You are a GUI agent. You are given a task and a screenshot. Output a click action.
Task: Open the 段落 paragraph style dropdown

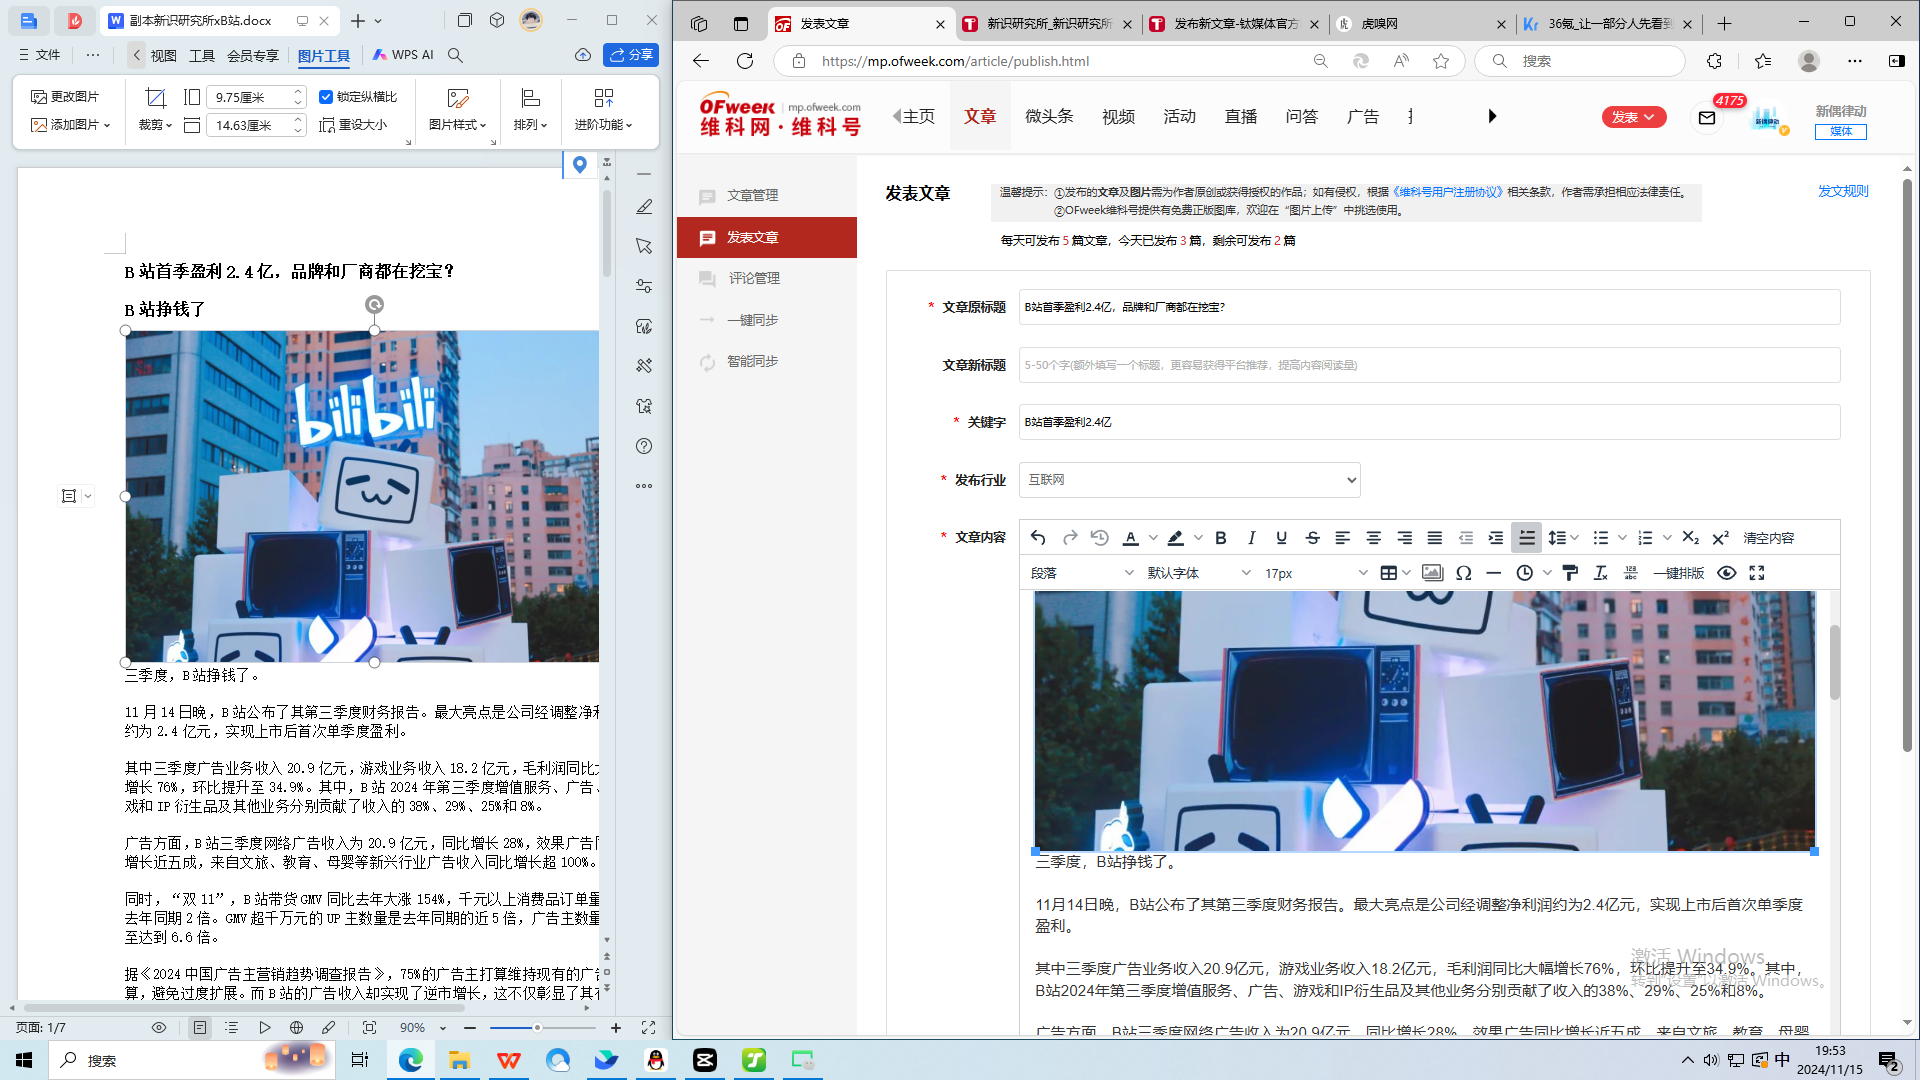pos(1083,573)
